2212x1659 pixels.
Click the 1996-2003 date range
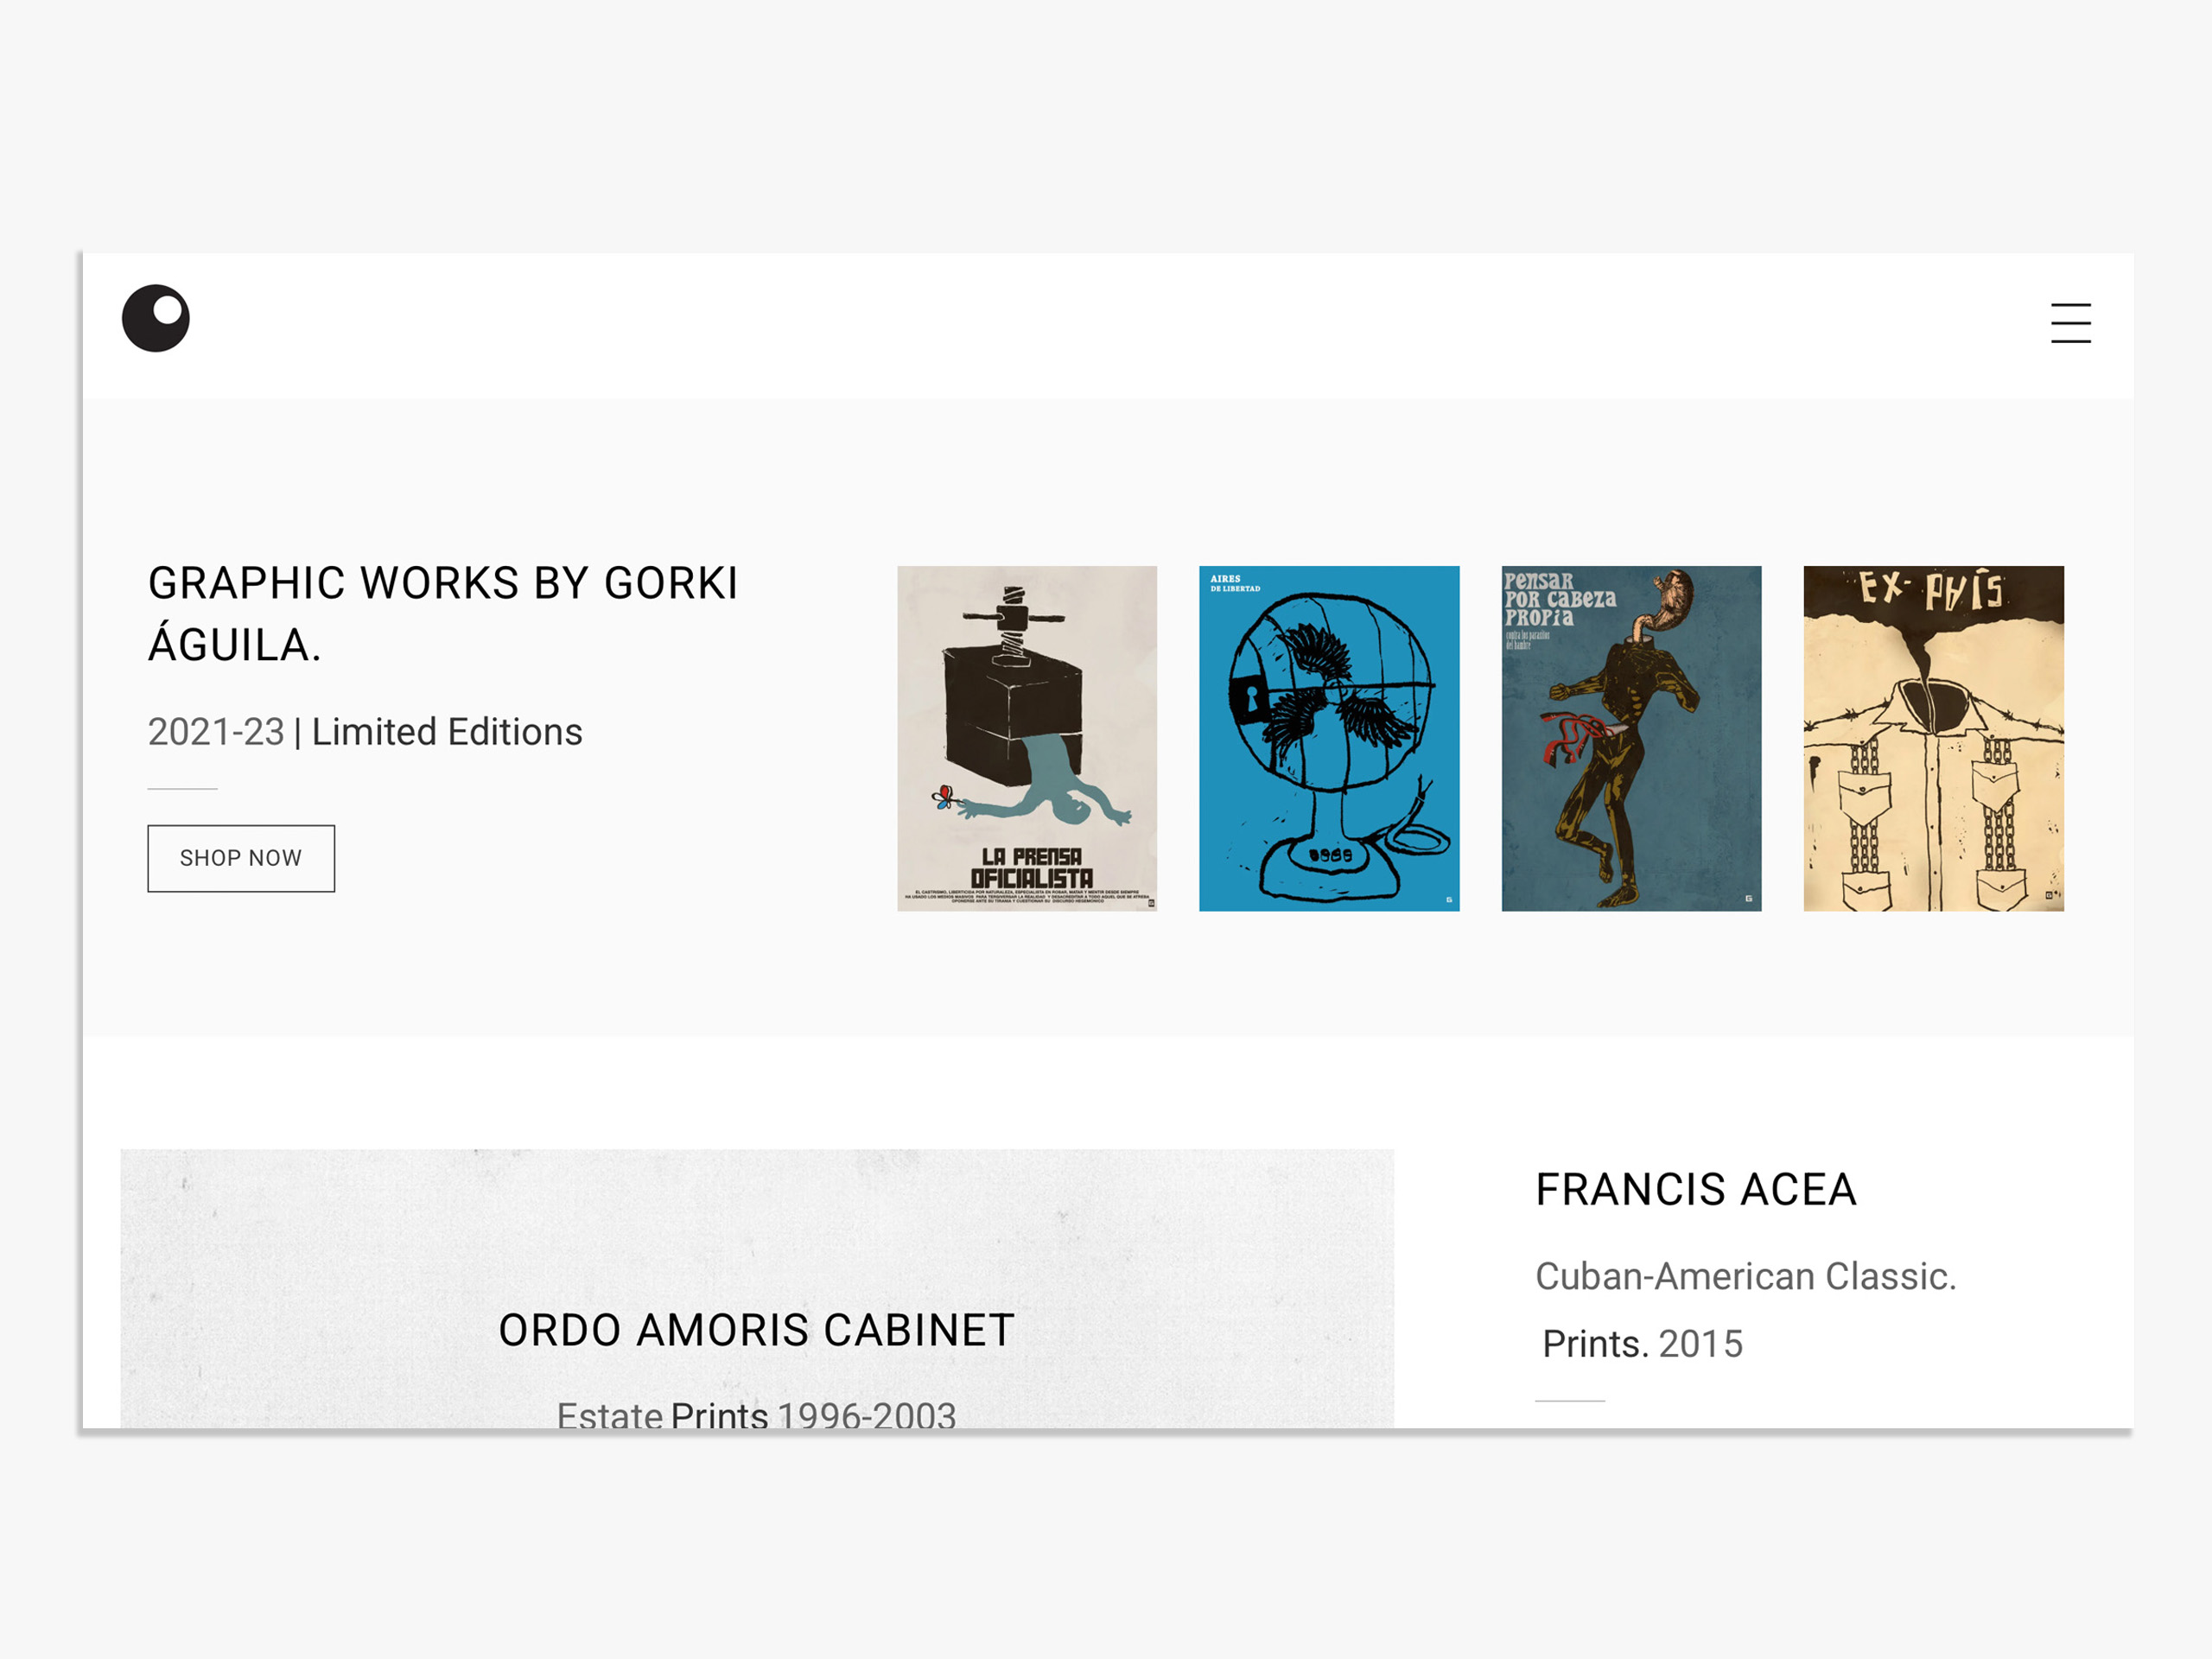click(866, 1414)
